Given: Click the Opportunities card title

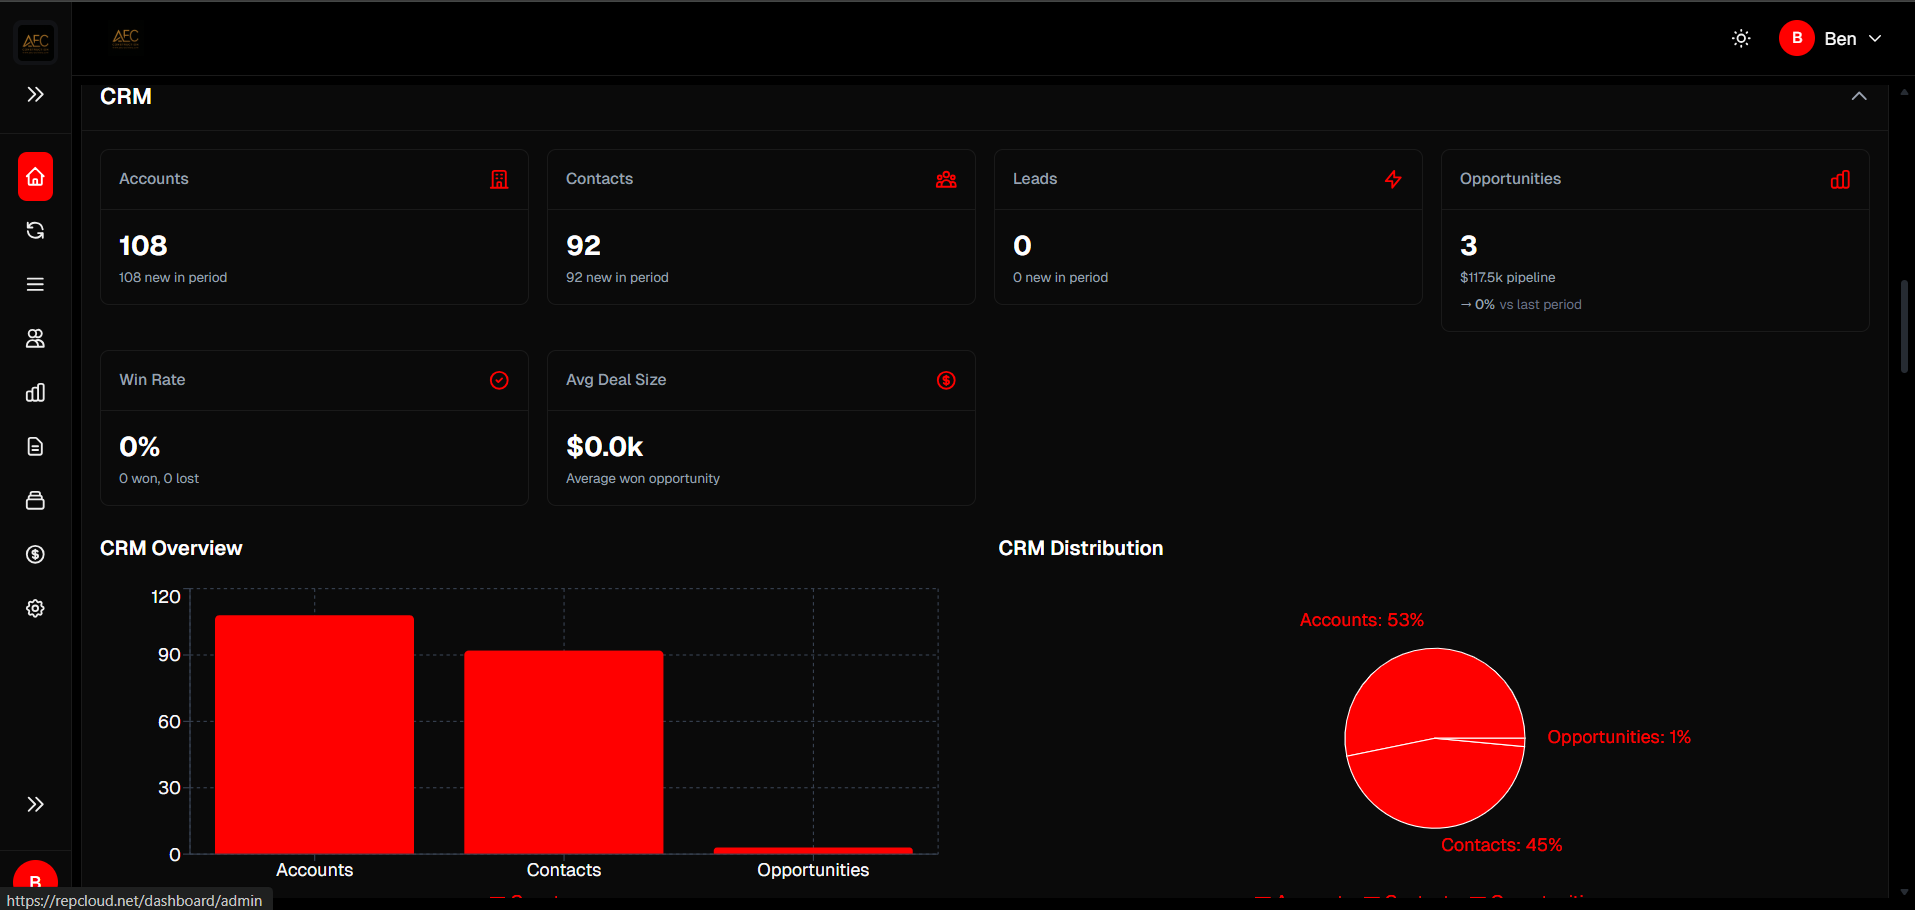Looking at the screenshot, I should (1510, 179).
